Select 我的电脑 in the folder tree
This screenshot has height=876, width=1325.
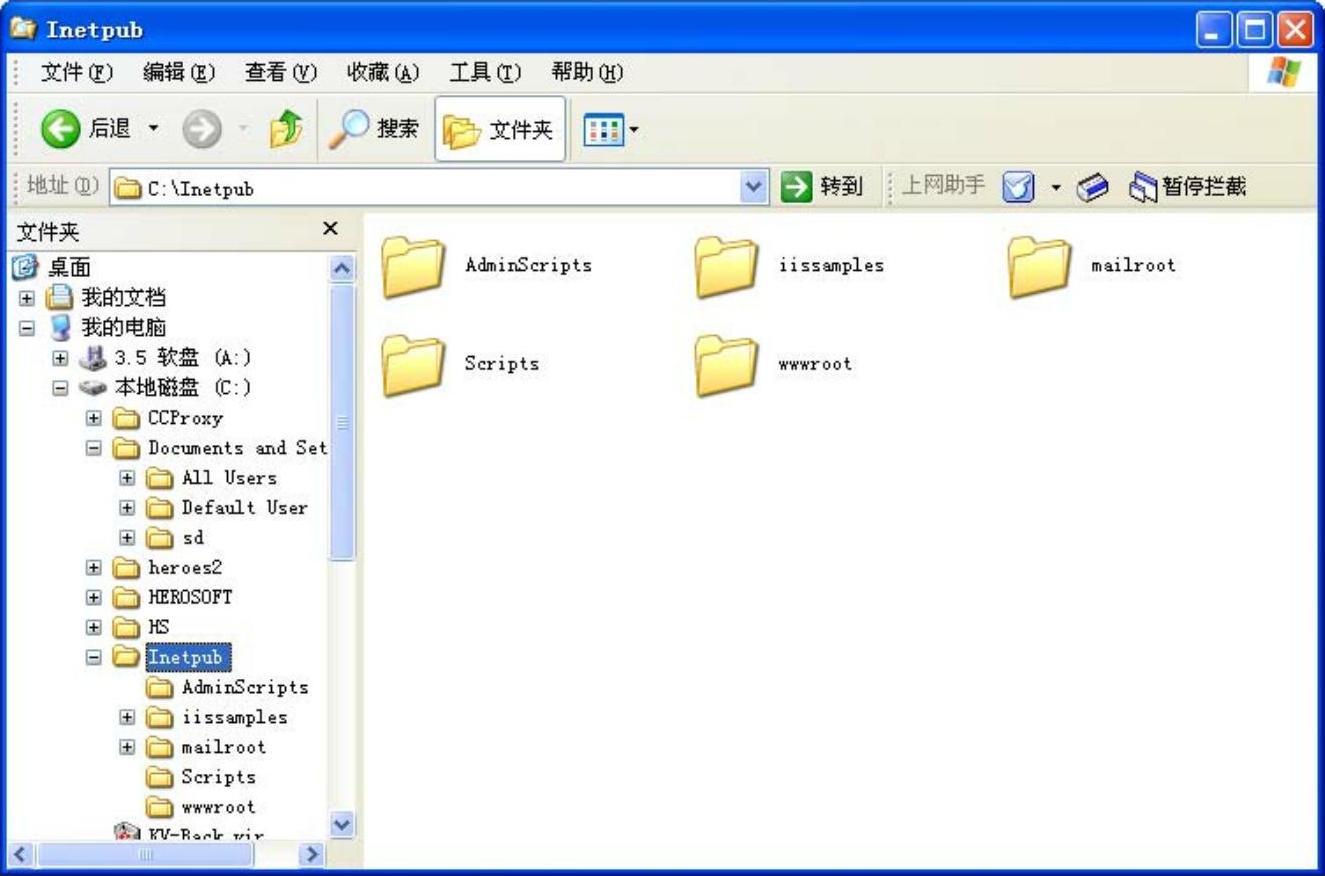pos(122,328)
